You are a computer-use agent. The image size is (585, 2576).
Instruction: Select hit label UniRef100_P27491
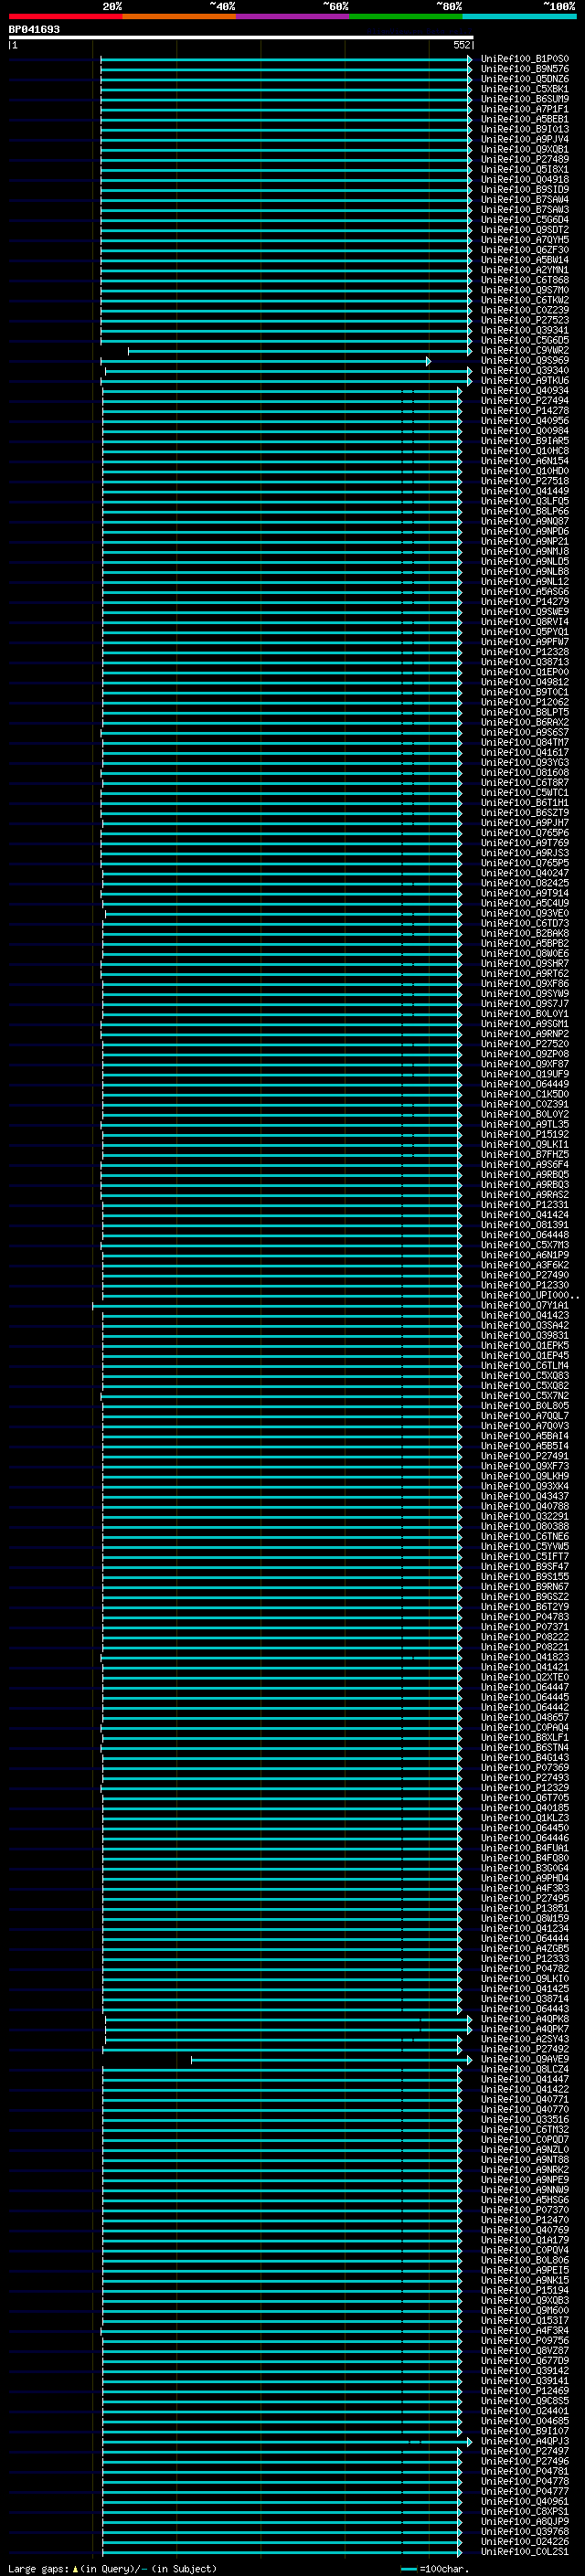[x=525, y=1456]
